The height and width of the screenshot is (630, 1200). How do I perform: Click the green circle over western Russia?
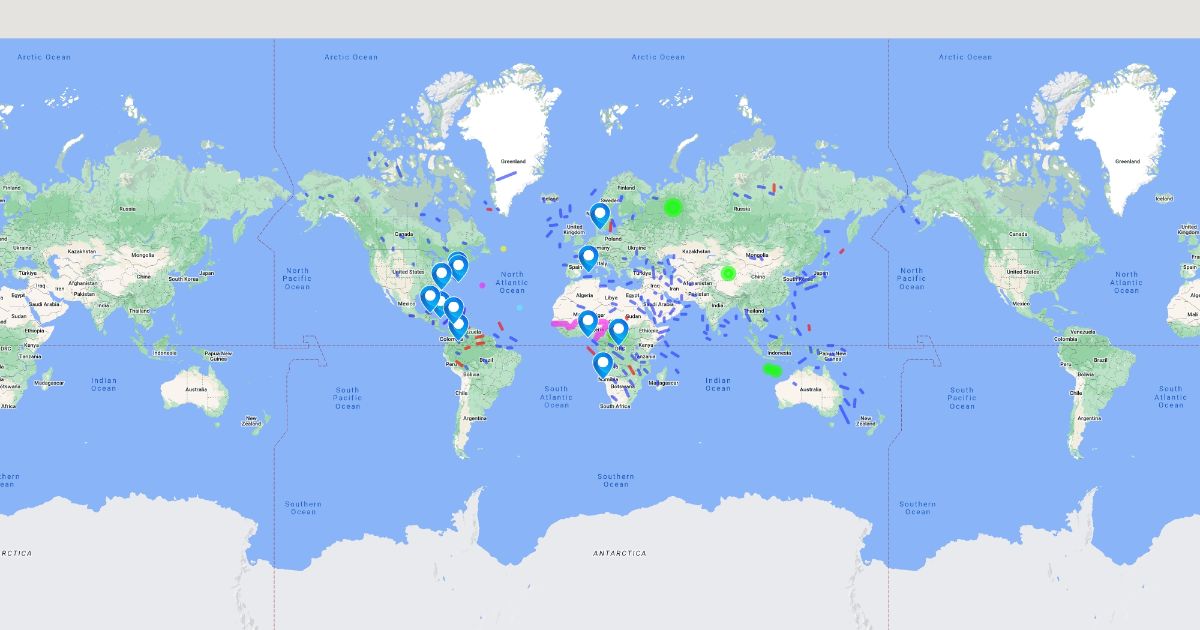pyautogui.click(x=673, y=207)
